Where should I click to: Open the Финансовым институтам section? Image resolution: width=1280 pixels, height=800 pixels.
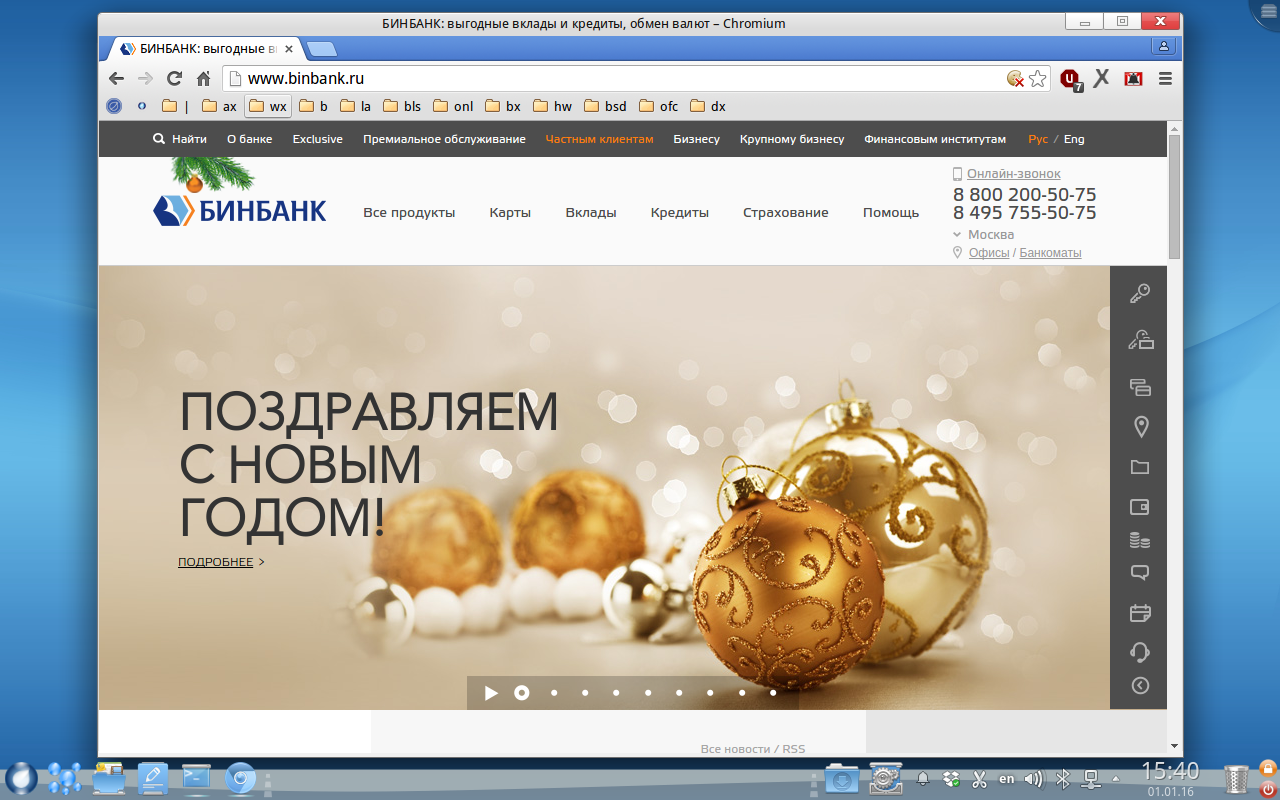[x=935, y=139]
